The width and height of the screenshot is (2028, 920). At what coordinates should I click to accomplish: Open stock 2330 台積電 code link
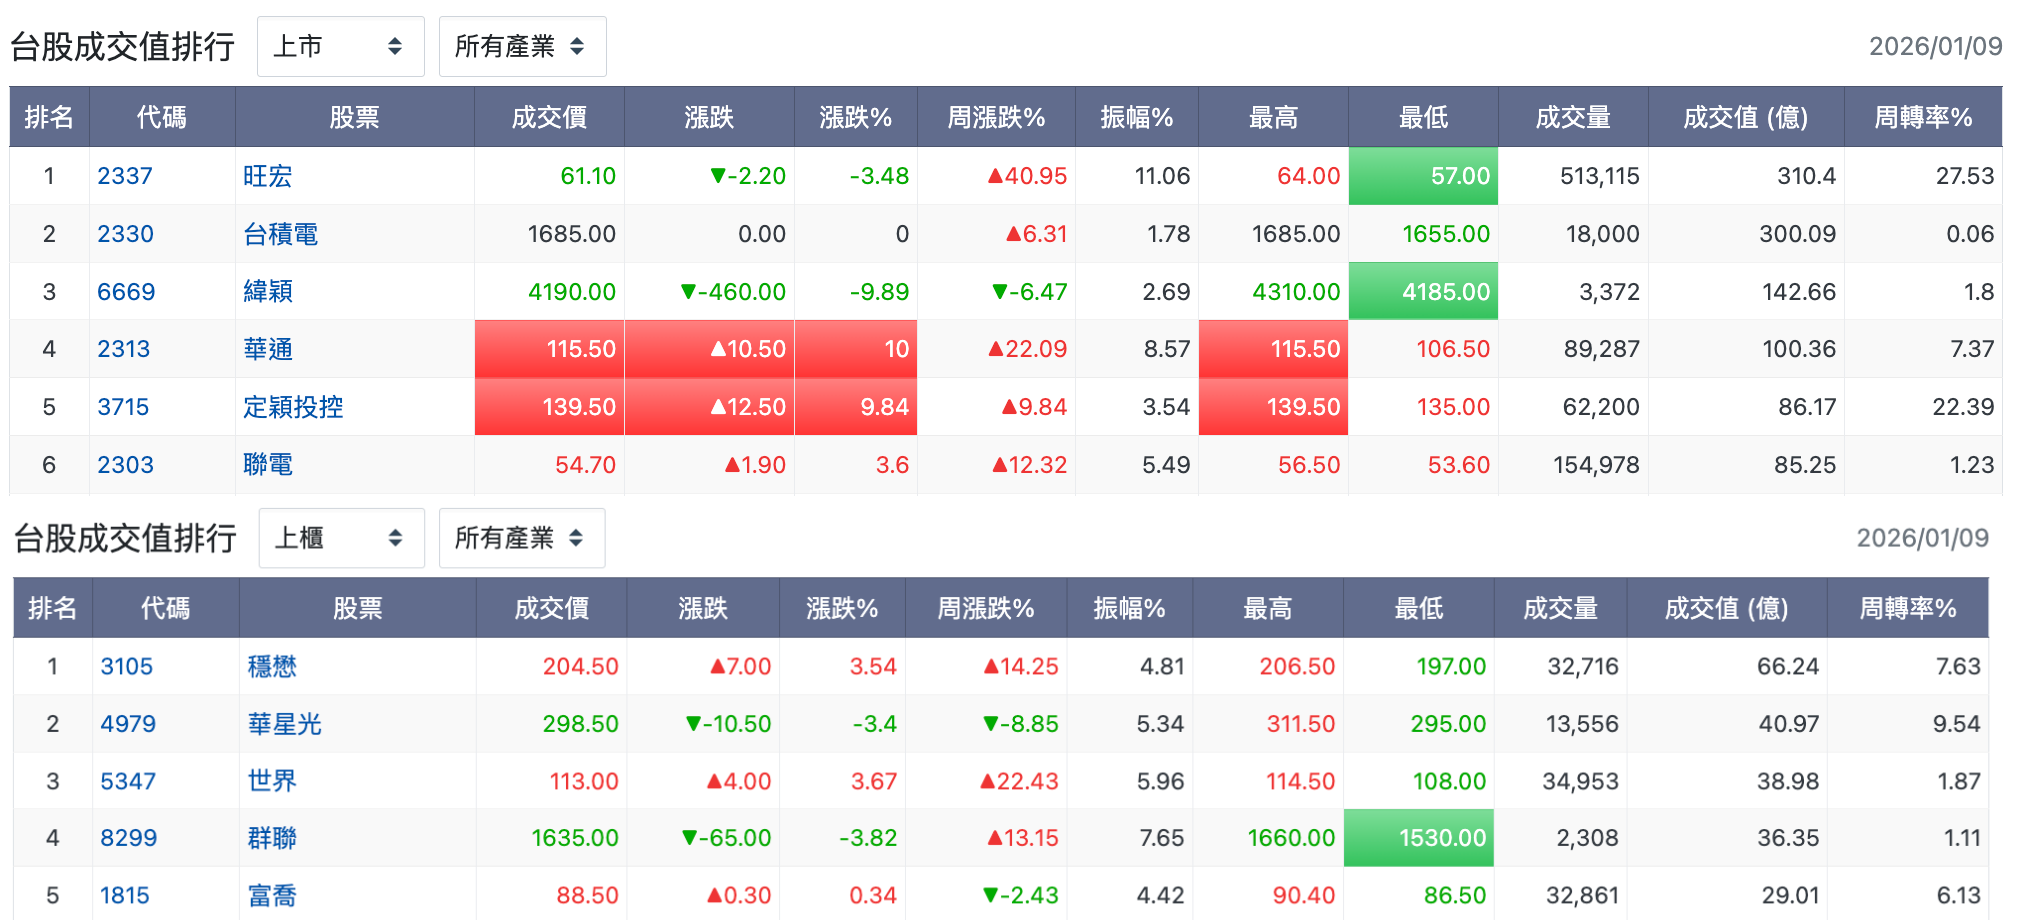[128, 233]
